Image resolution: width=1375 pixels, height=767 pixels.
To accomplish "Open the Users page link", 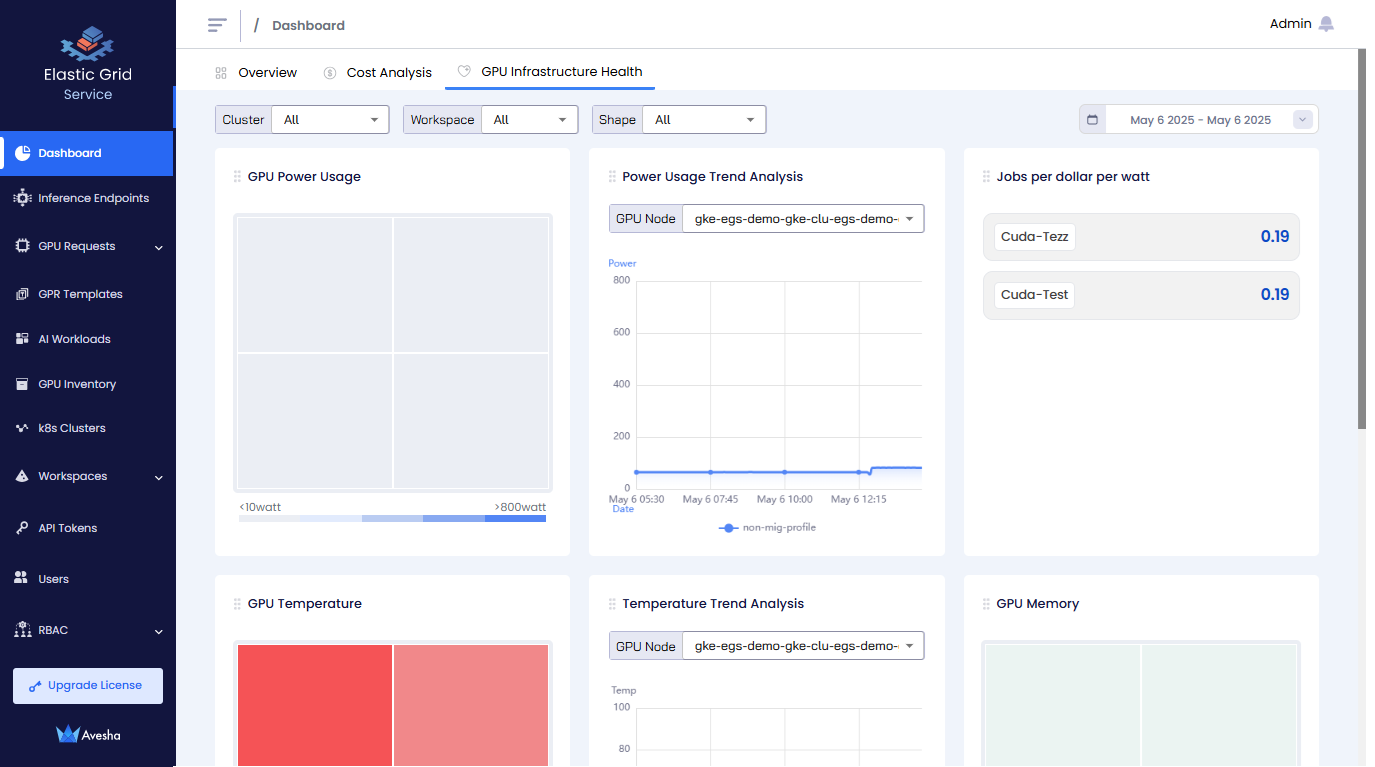I will coord(53,579).
